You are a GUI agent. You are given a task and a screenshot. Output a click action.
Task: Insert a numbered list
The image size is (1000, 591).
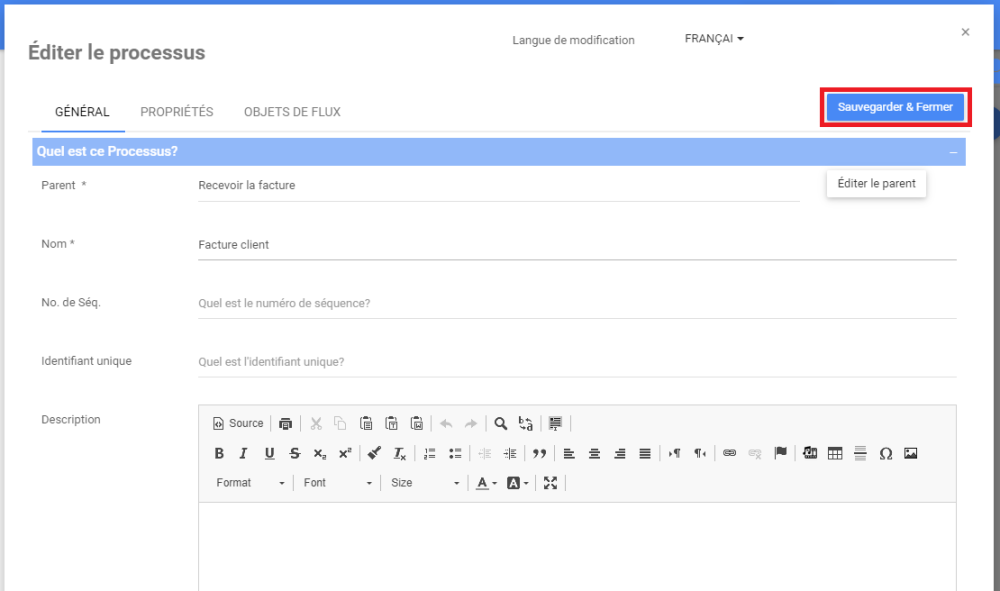tap(430, 453)
